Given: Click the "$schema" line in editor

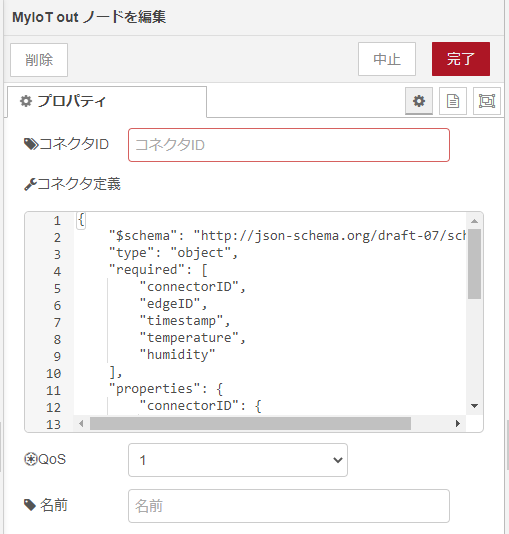Looking at the screenshot, I should [x=287, y=236].
